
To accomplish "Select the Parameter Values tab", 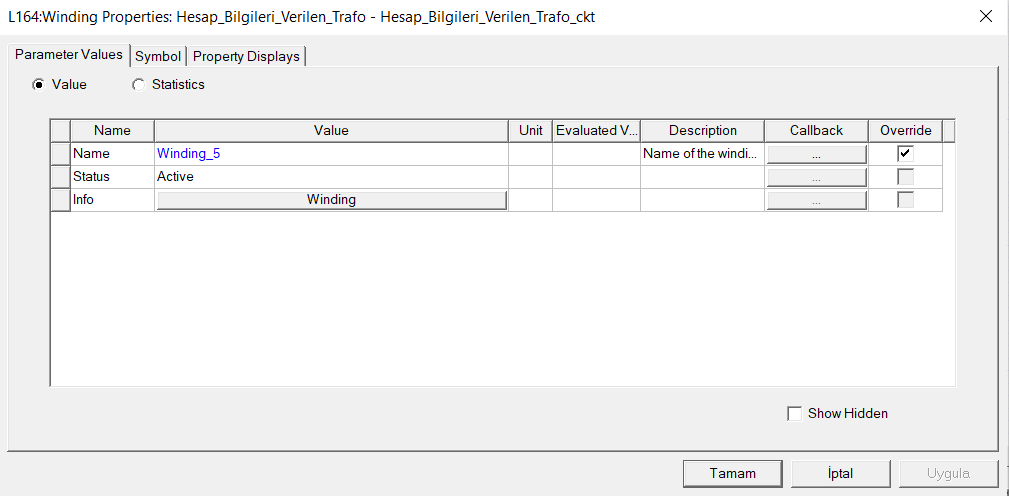I will click(69, 55).
